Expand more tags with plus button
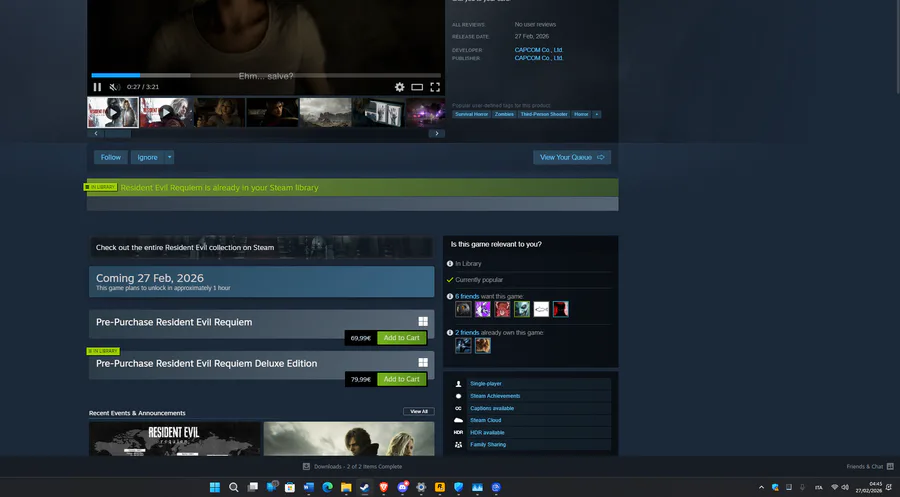 point(597,114)
